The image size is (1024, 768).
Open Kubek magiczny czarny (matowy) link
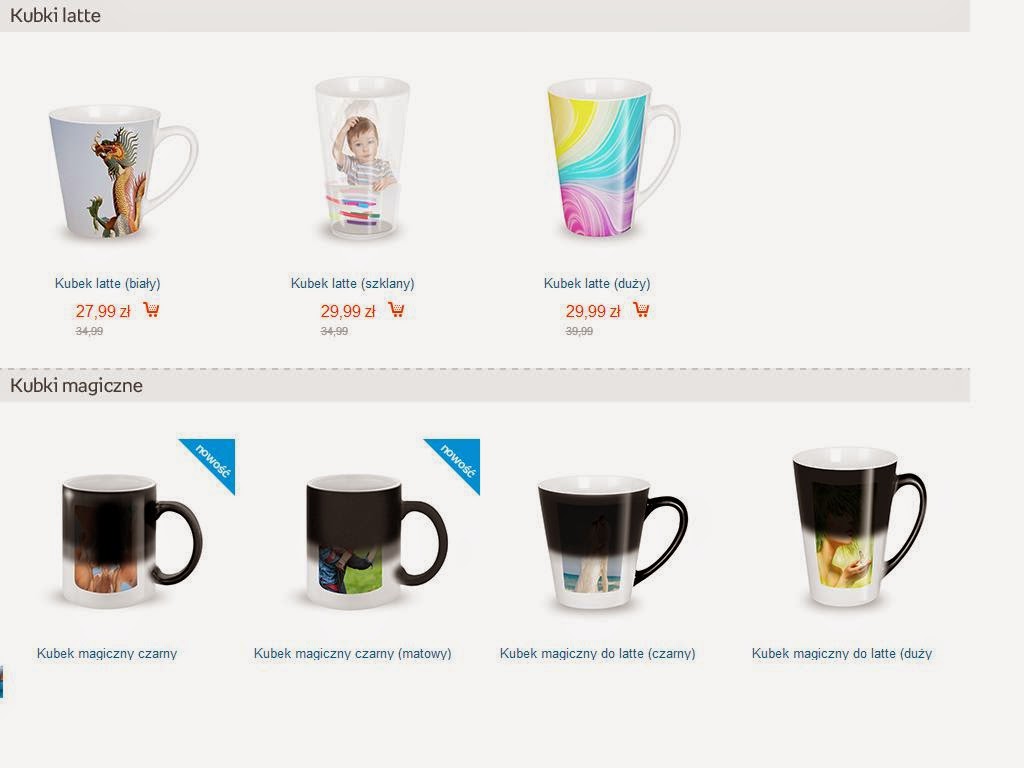[x=353, y=653]
